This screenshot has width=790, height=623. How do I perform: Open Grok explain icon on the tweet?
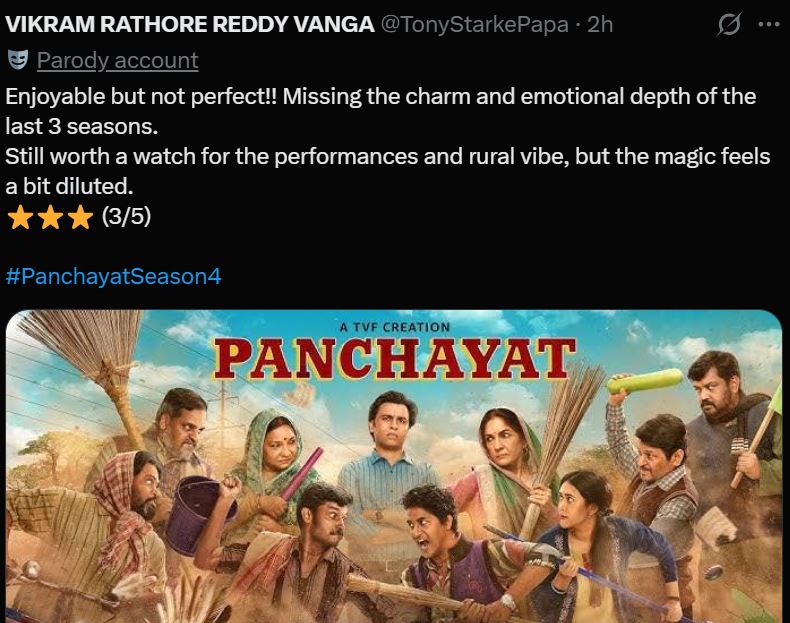(729, 24)
